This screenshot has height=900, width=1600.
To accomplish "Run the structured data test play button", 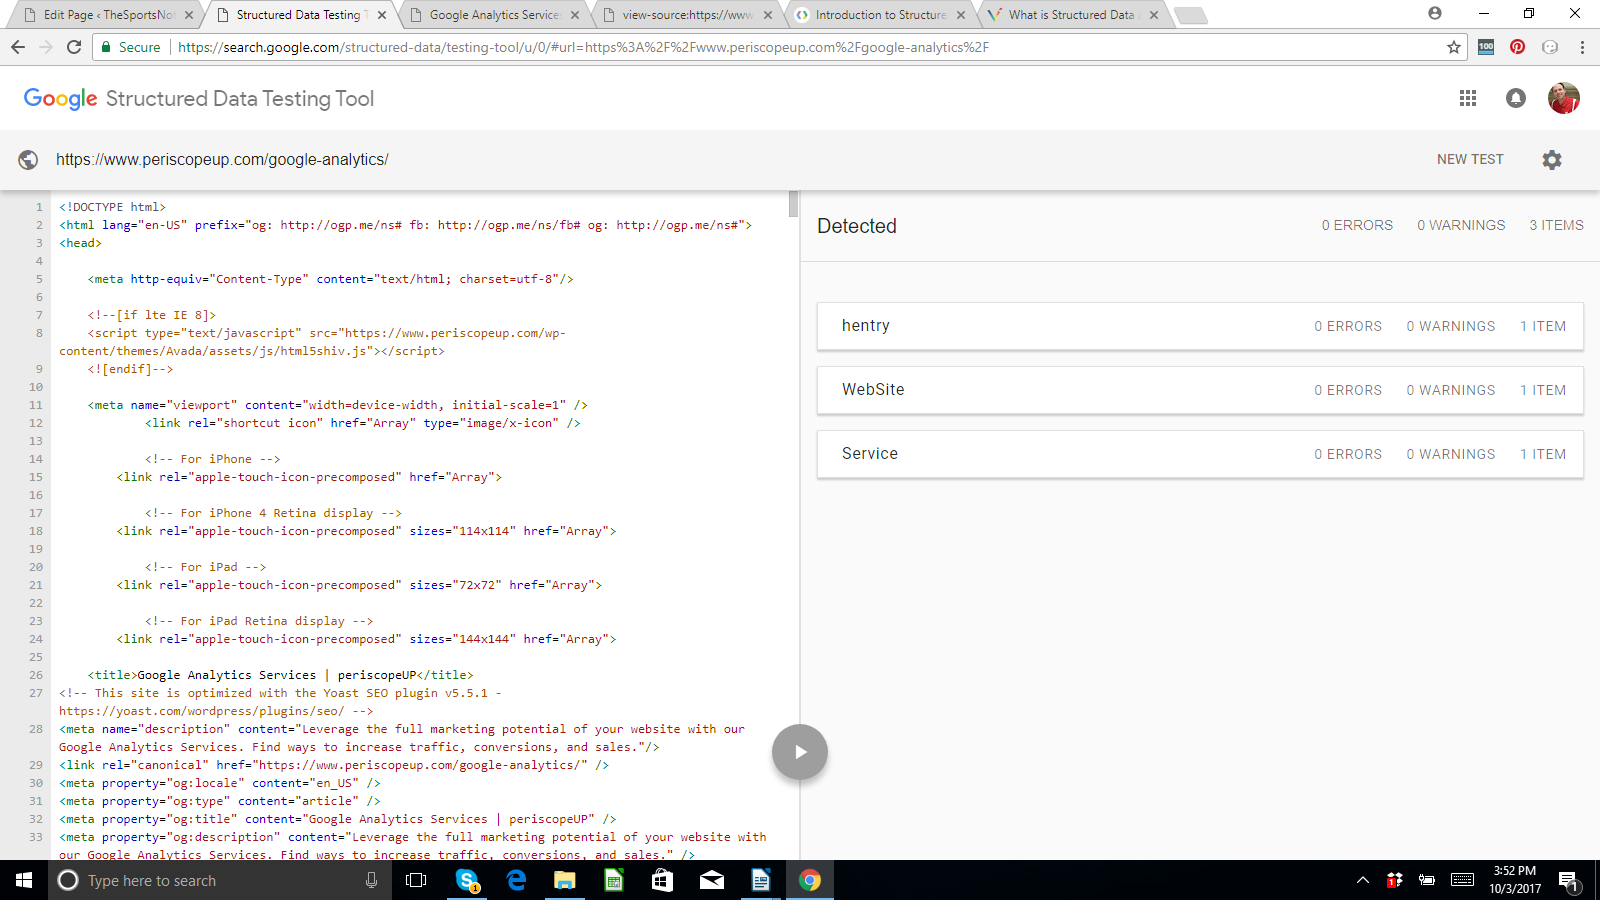I will pyautogui.click(x=800, y=752).
